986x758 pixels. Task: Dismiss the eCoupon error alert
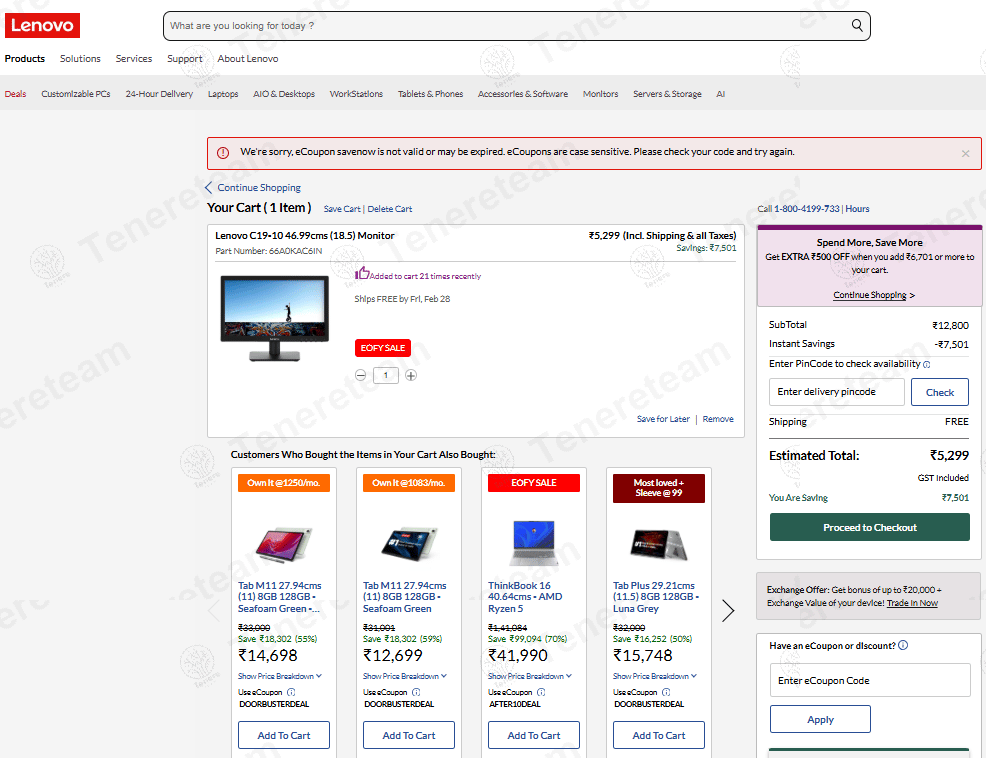point(965,153)
